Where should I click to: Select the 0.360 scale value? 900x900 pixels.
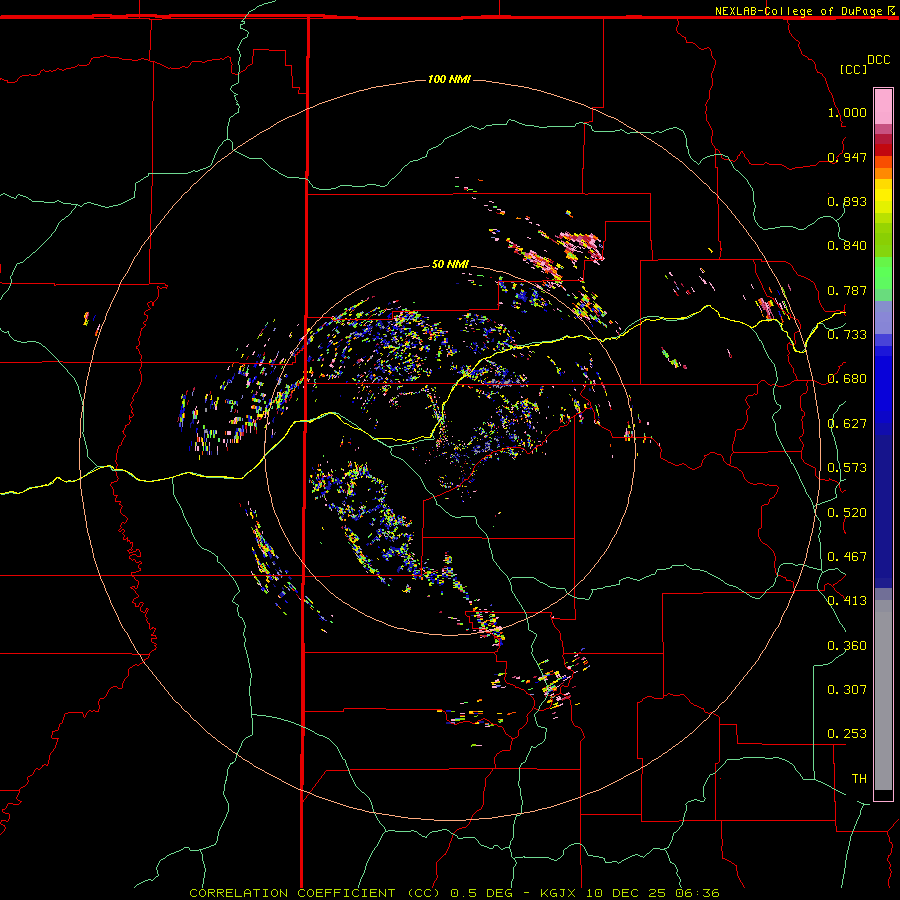847,646
